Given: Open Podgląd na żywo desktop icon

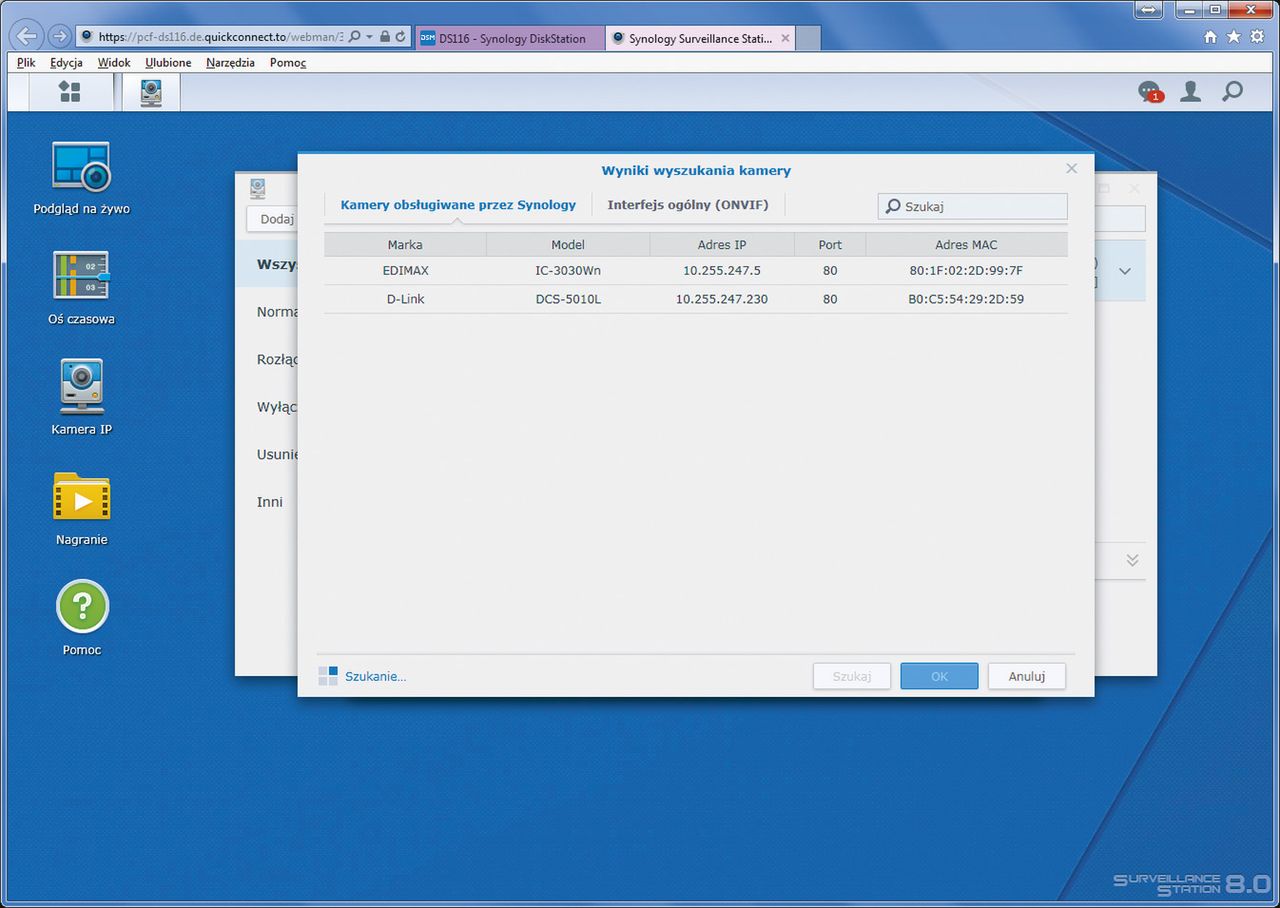Looking at the screenshot, I should click(x=81, y=179).
